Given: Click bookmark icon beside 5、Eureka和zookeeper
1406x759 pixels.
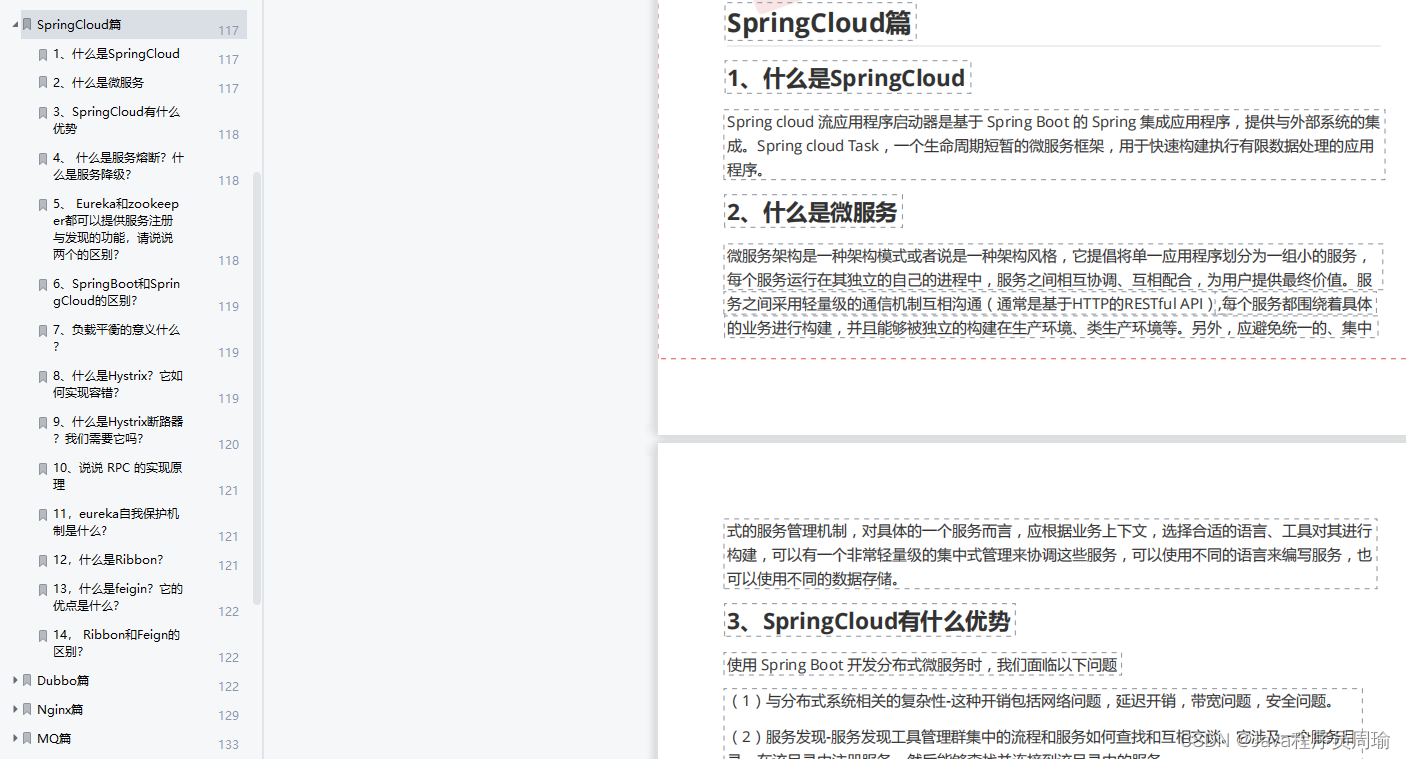Looking at the screenshot, I should click(x=43, y=204).
